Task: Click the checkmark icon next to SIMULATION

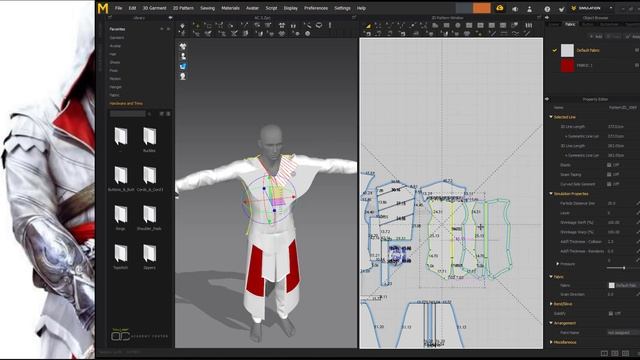Action: pos(562,9)
